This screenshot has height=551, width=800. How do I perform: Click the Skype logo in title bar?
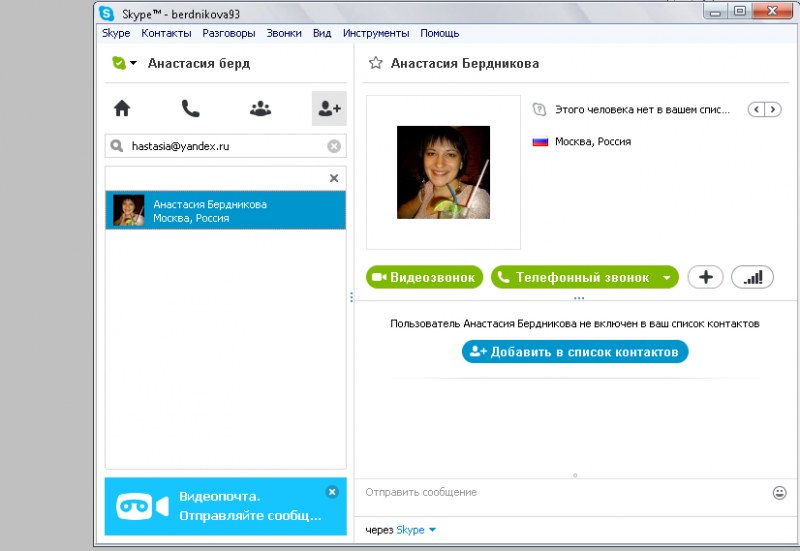107,14
